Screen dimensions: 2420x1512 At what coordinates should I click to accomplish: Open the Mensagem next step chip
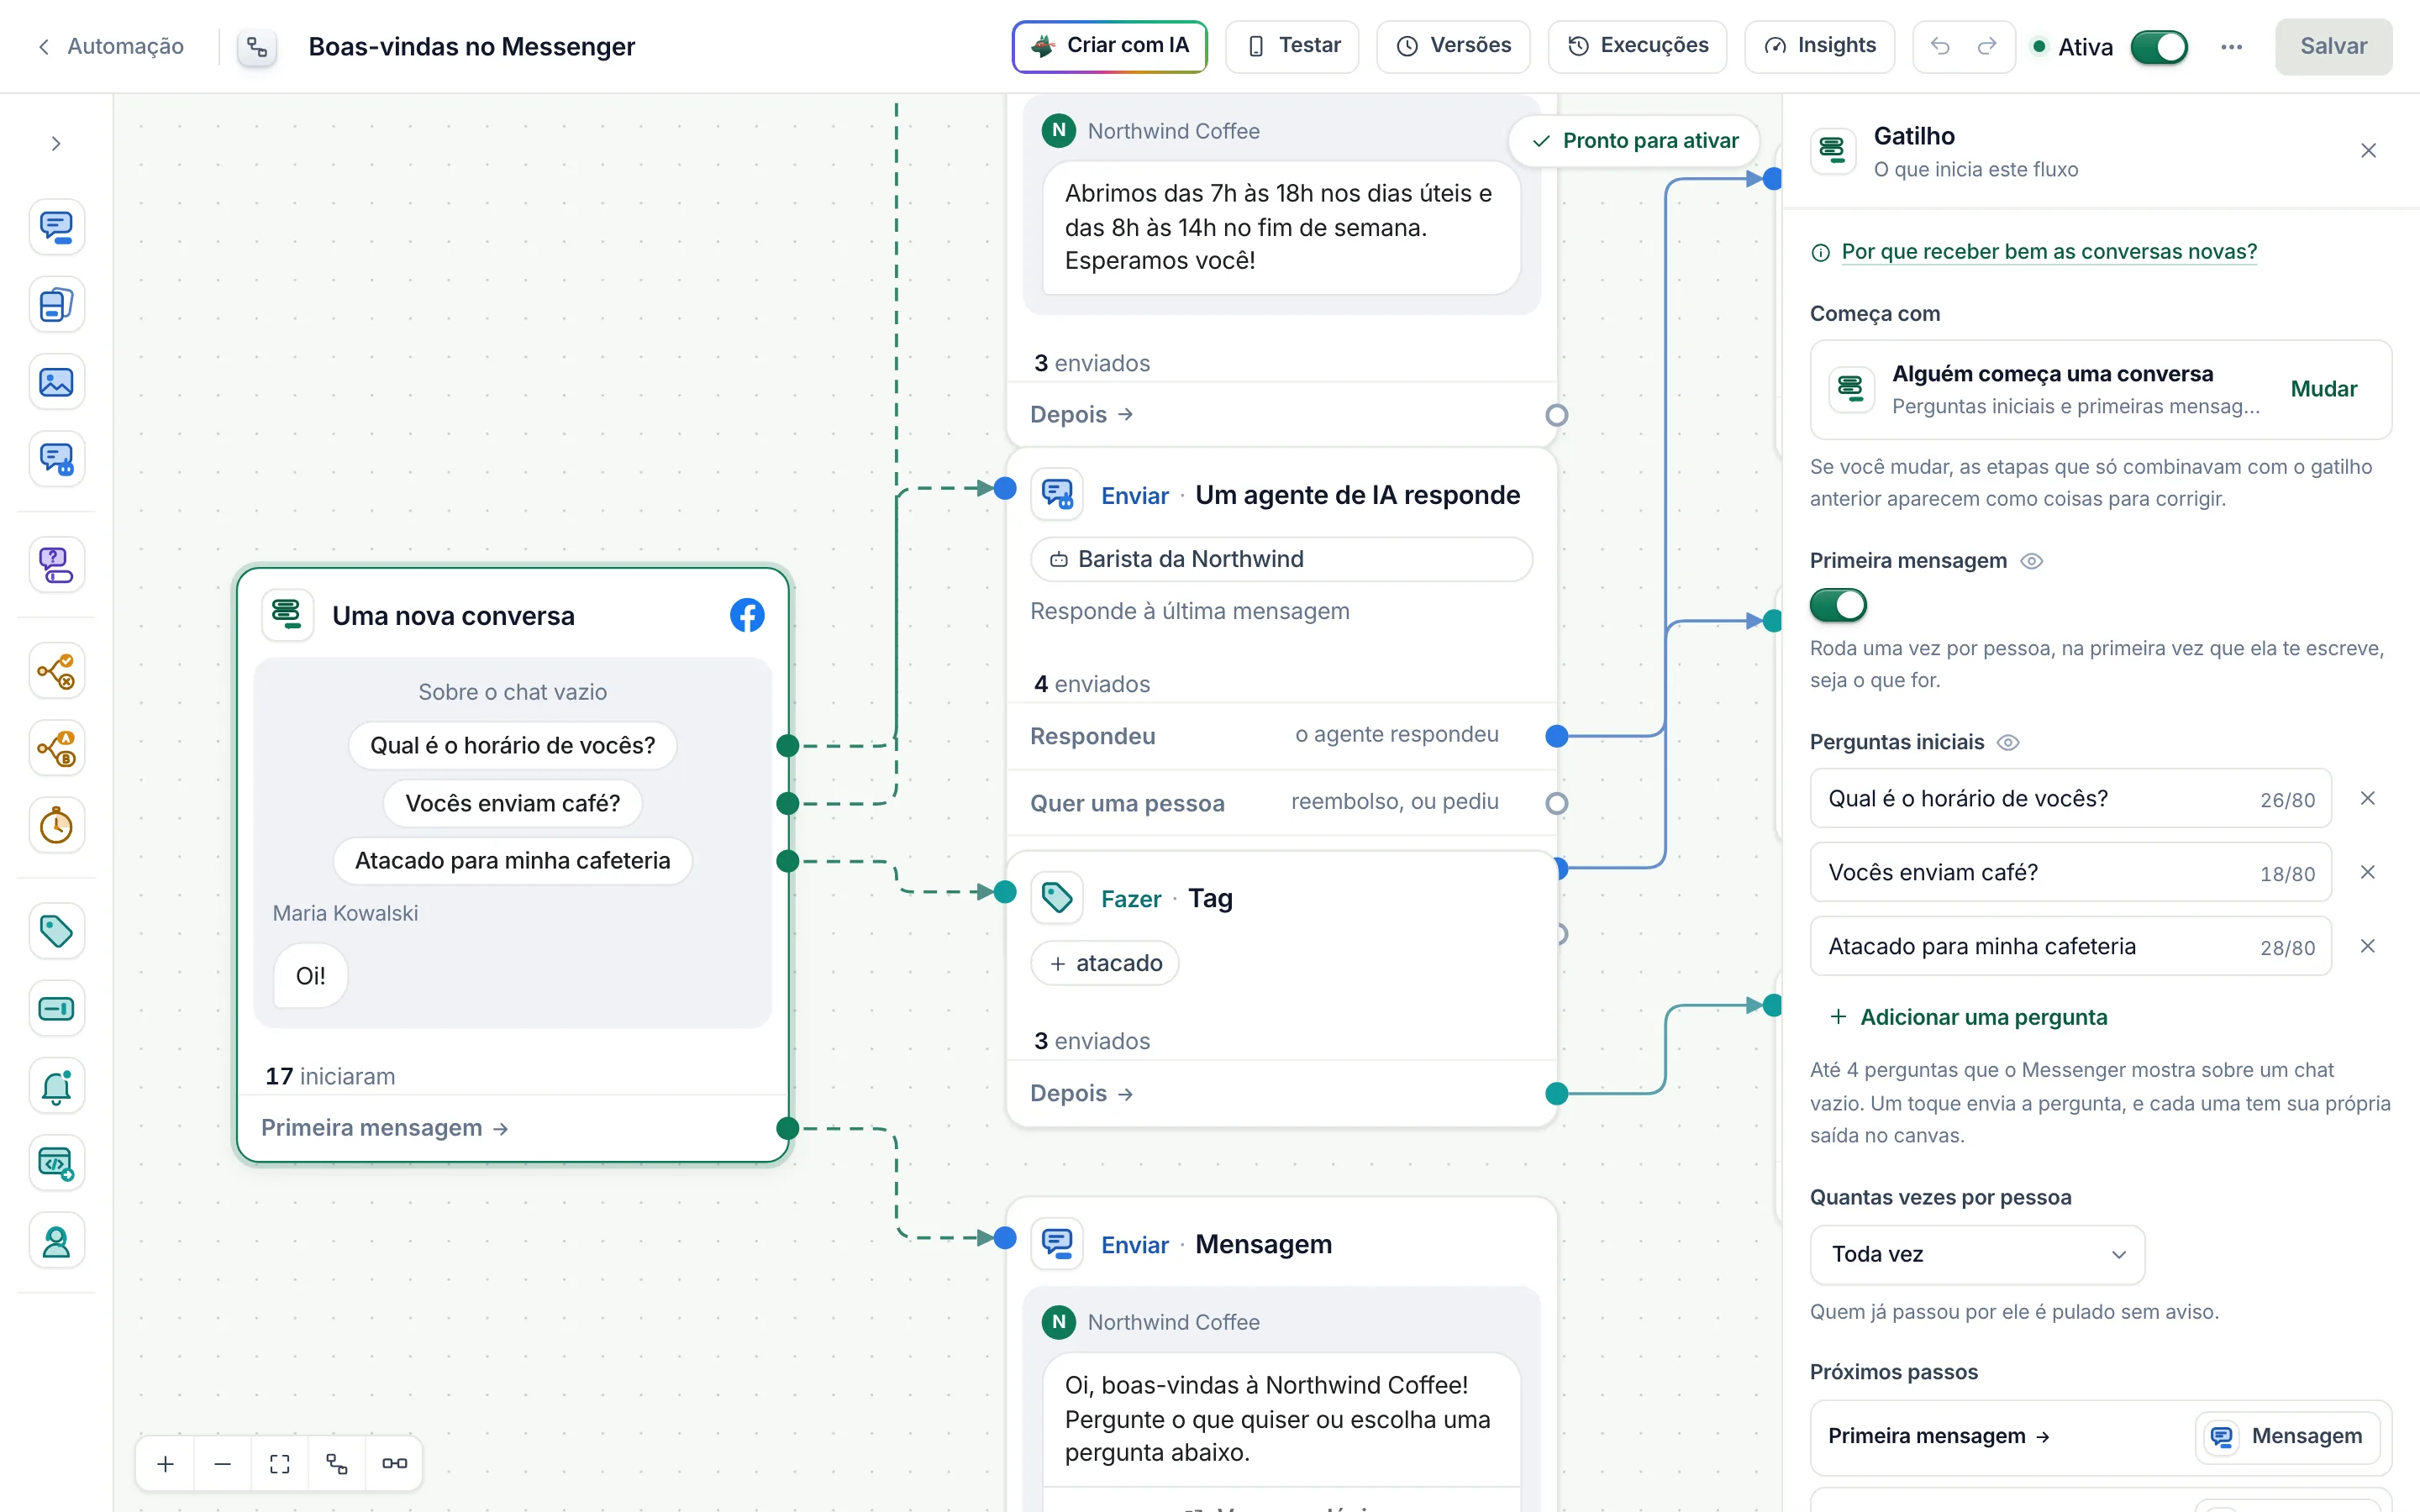tap(2286, 1436)
